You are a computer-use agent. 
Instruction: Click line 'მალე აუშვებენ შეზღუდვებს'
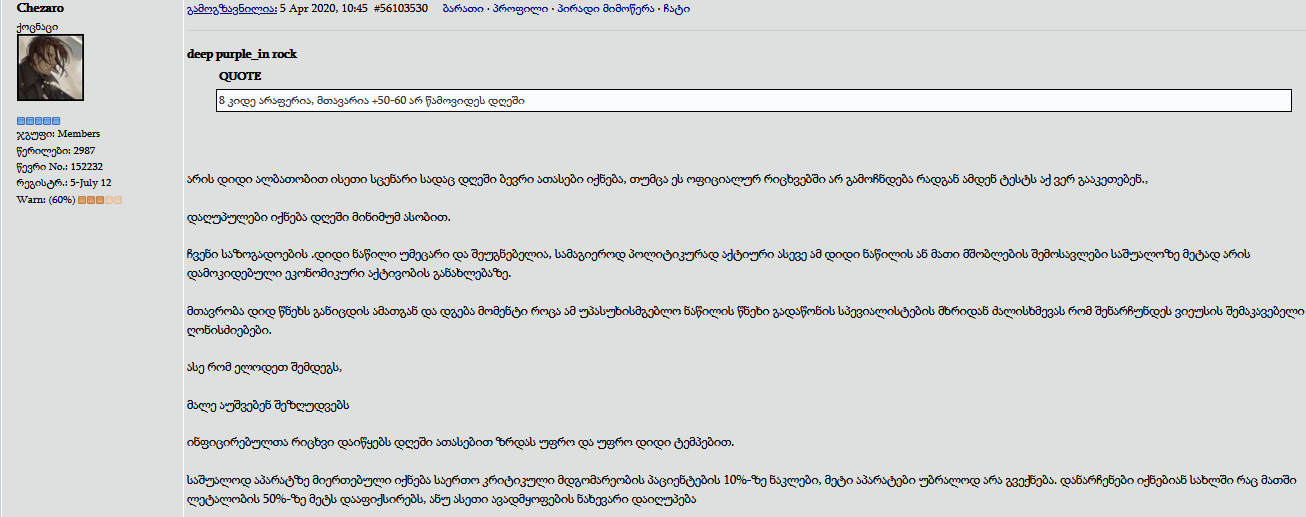[x=268, y=405]
